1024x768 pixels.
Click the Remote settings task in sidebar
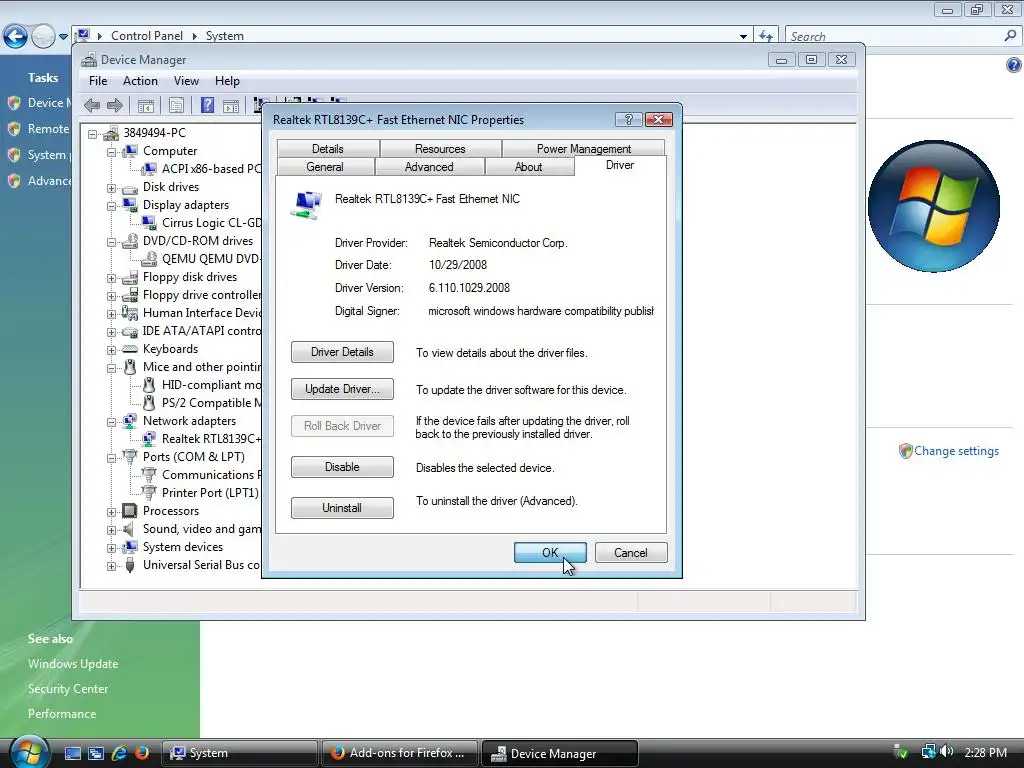click(x=48, y=129)
